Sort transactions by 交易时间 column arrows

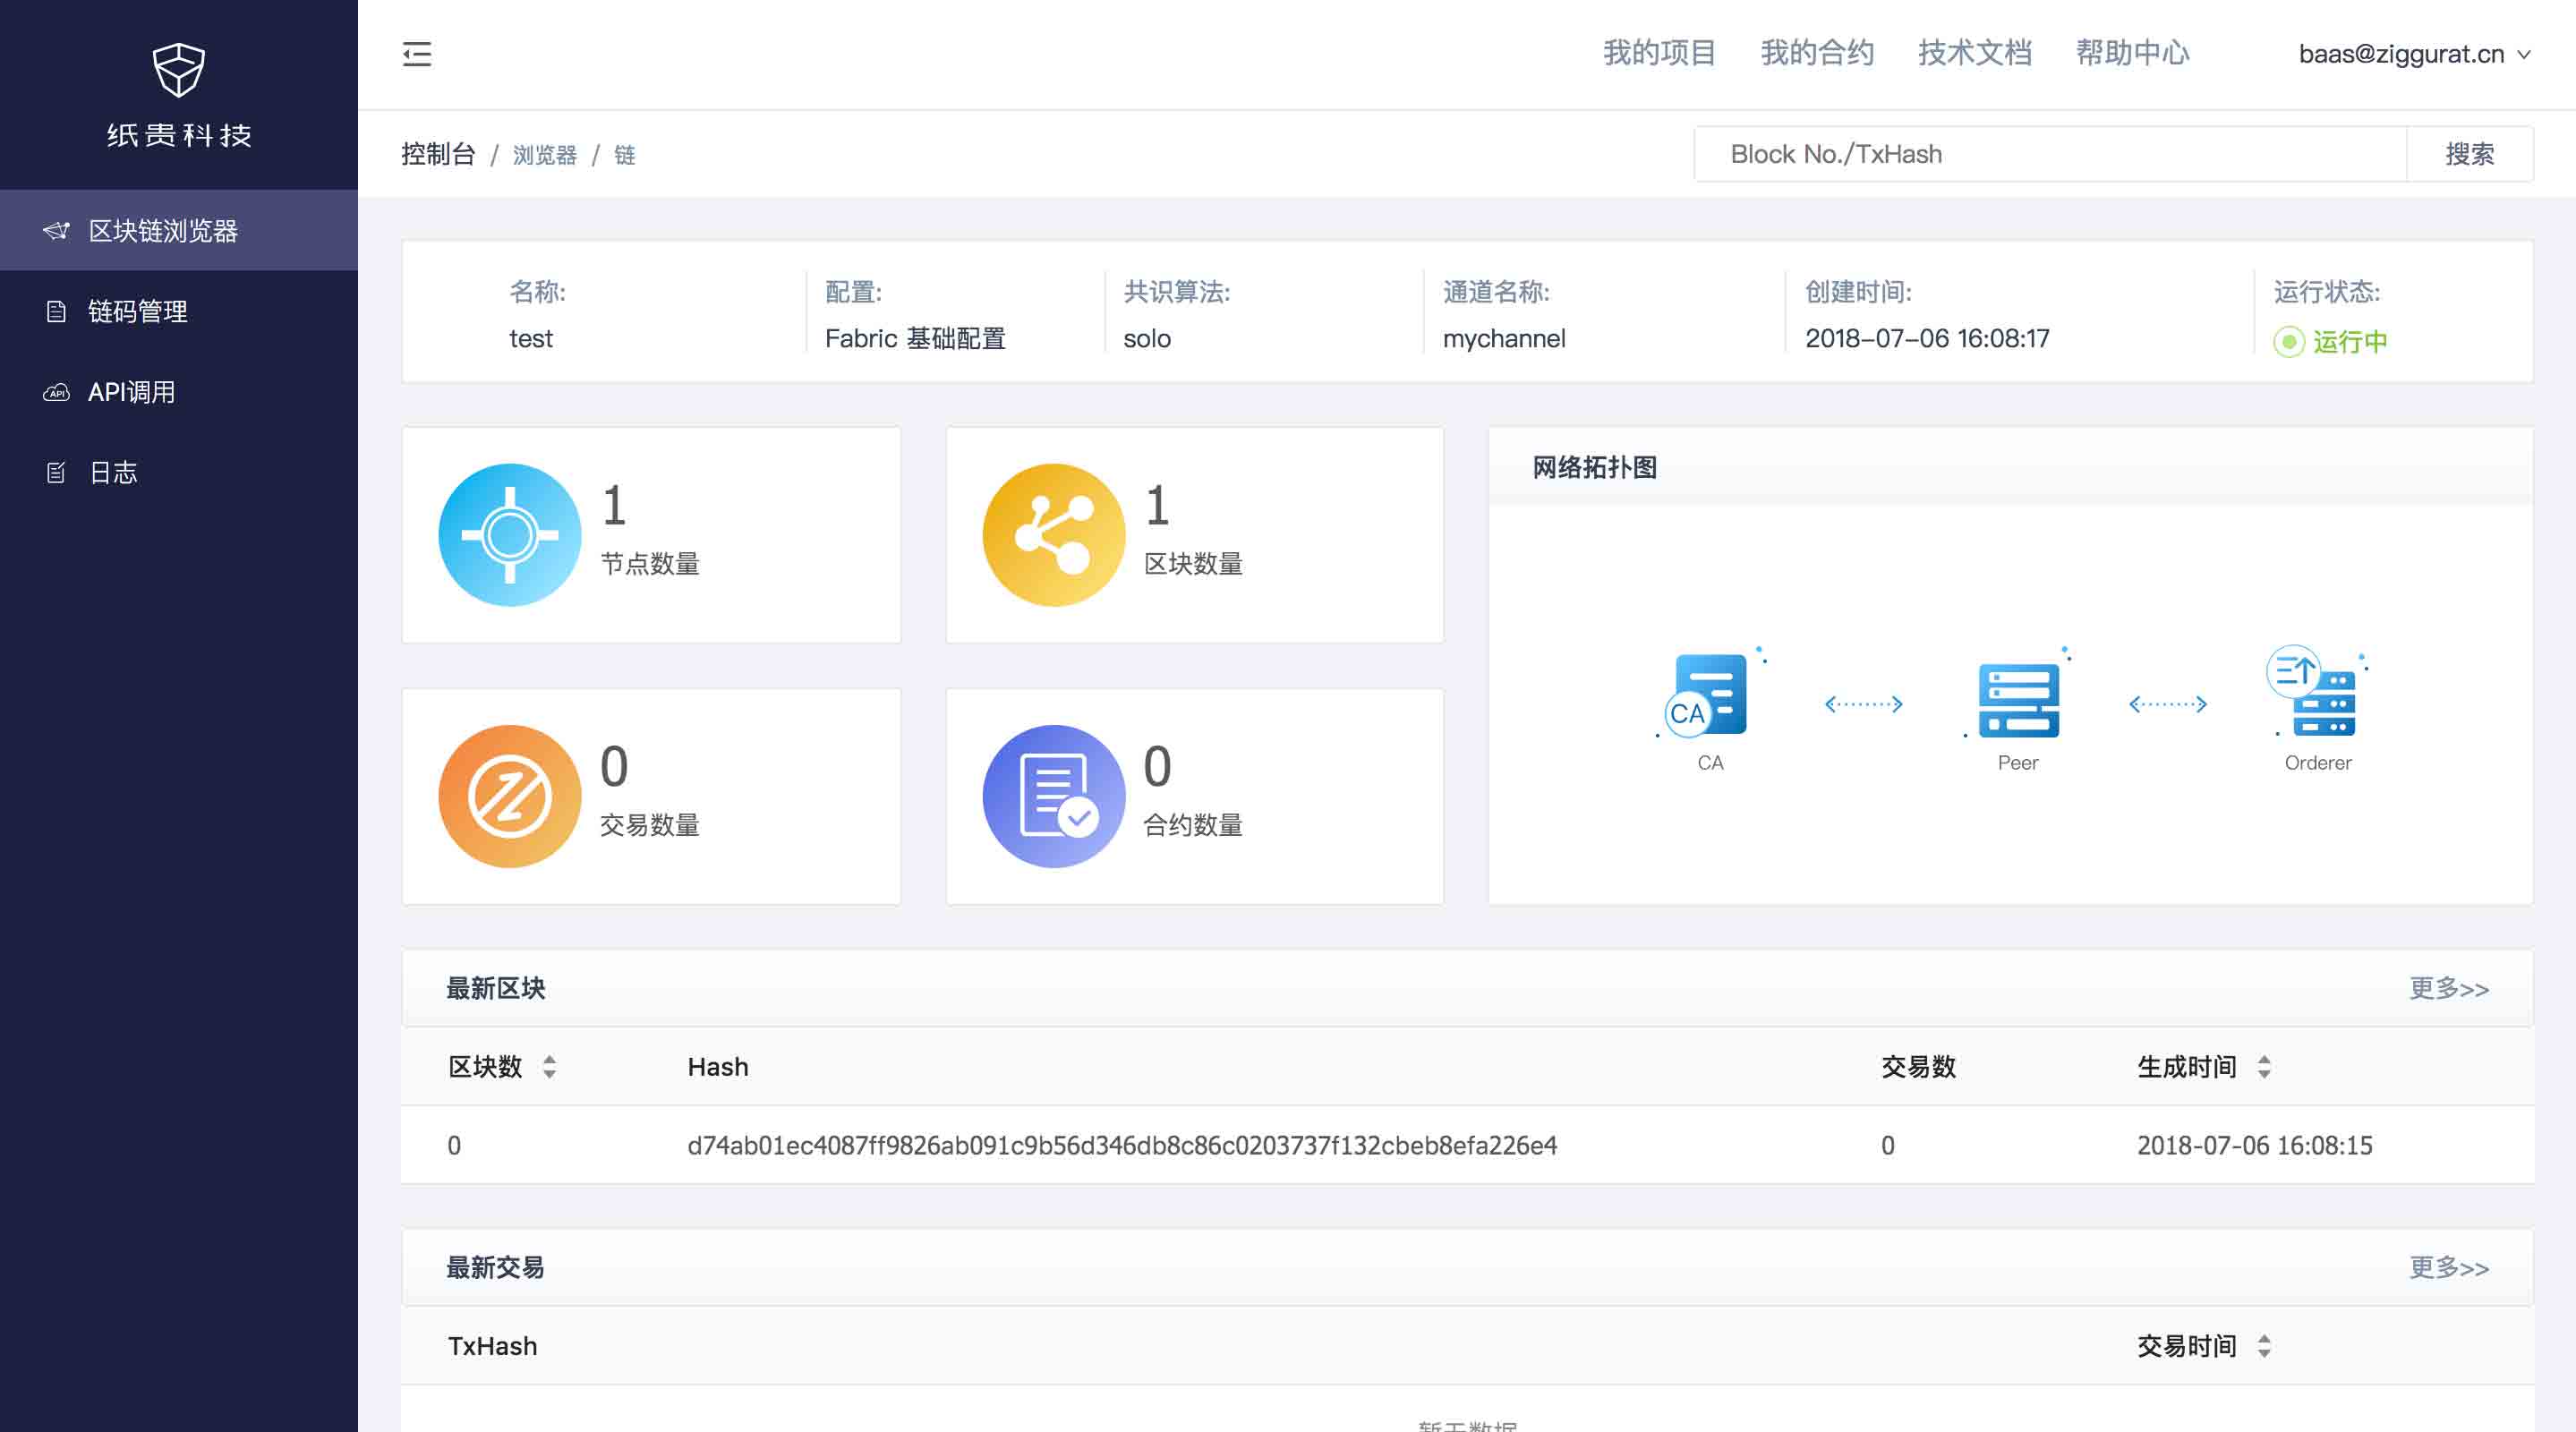tap(2264, 1346)
